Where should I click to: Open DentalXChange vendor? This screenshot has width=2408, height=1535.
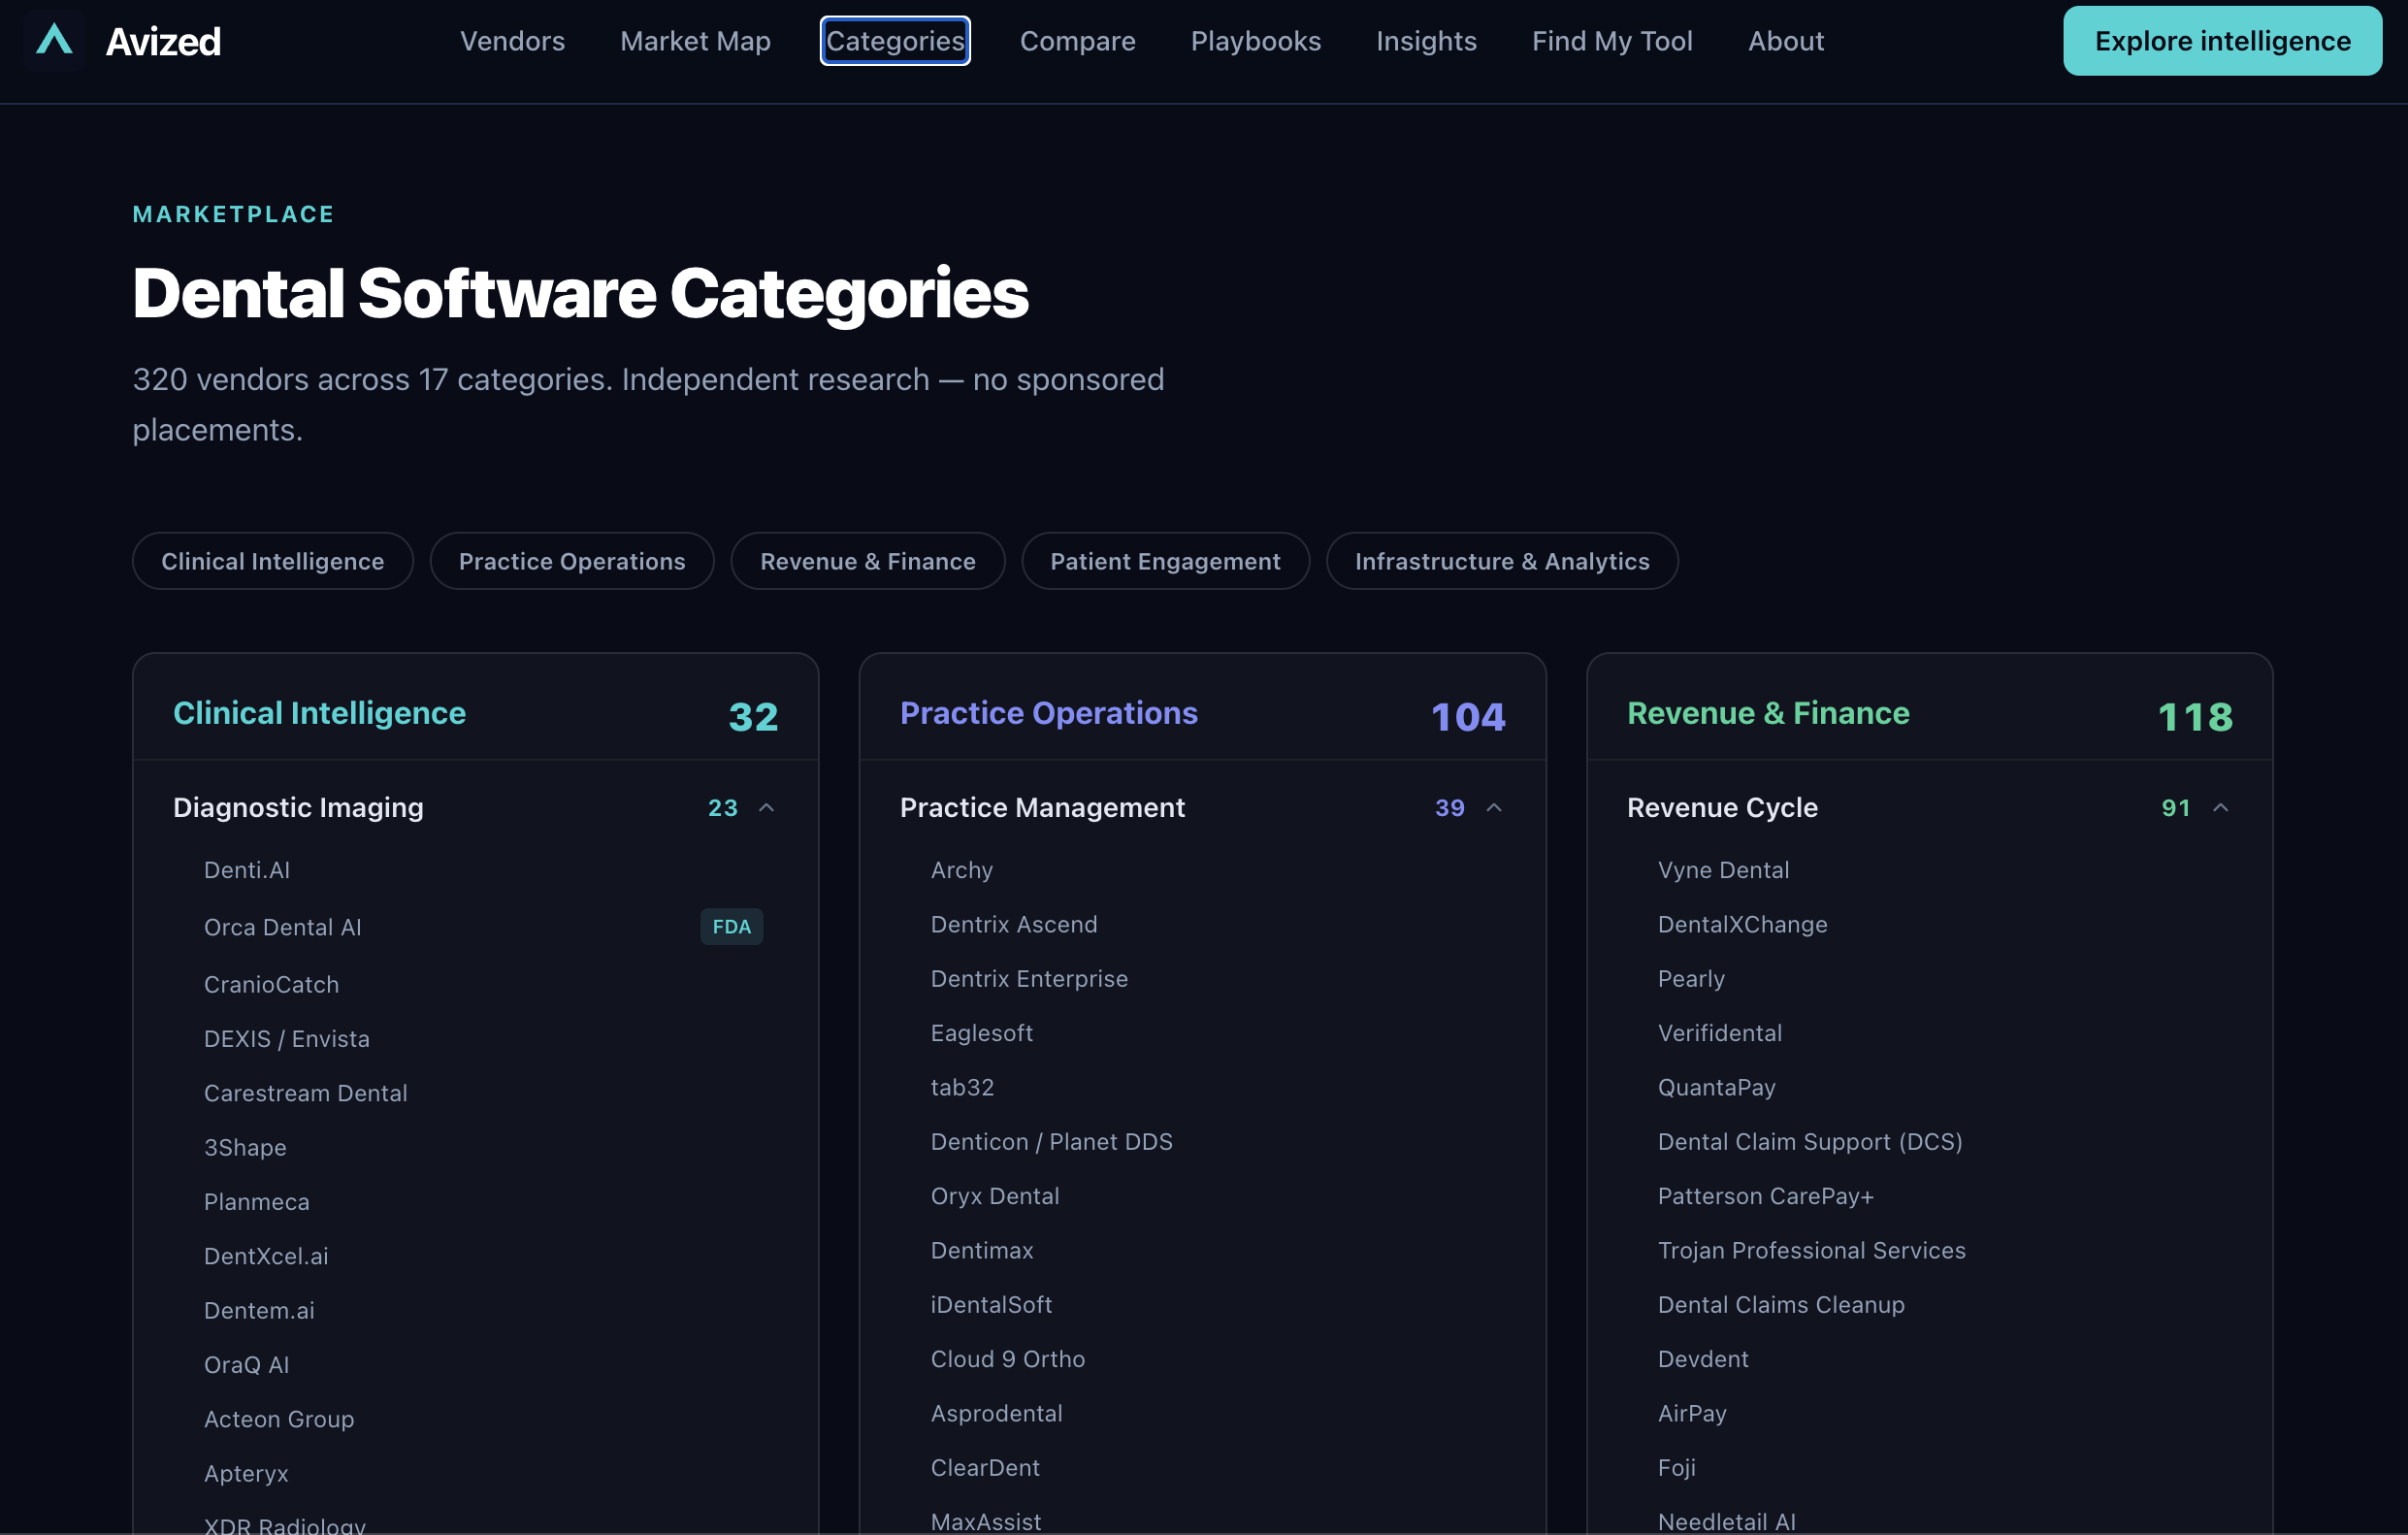click(x=1742, y=924)
